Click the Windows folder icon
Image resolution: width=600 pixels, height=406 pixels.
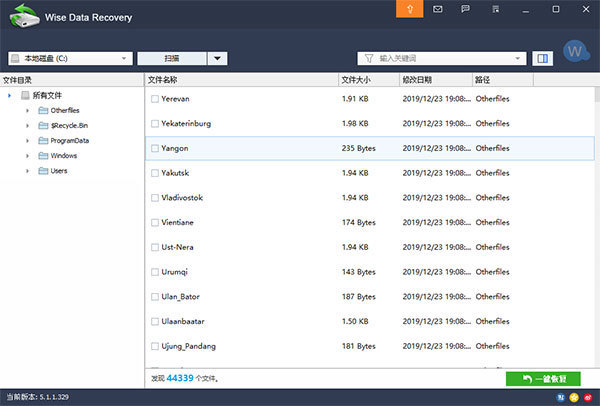(x=43, y=156)
